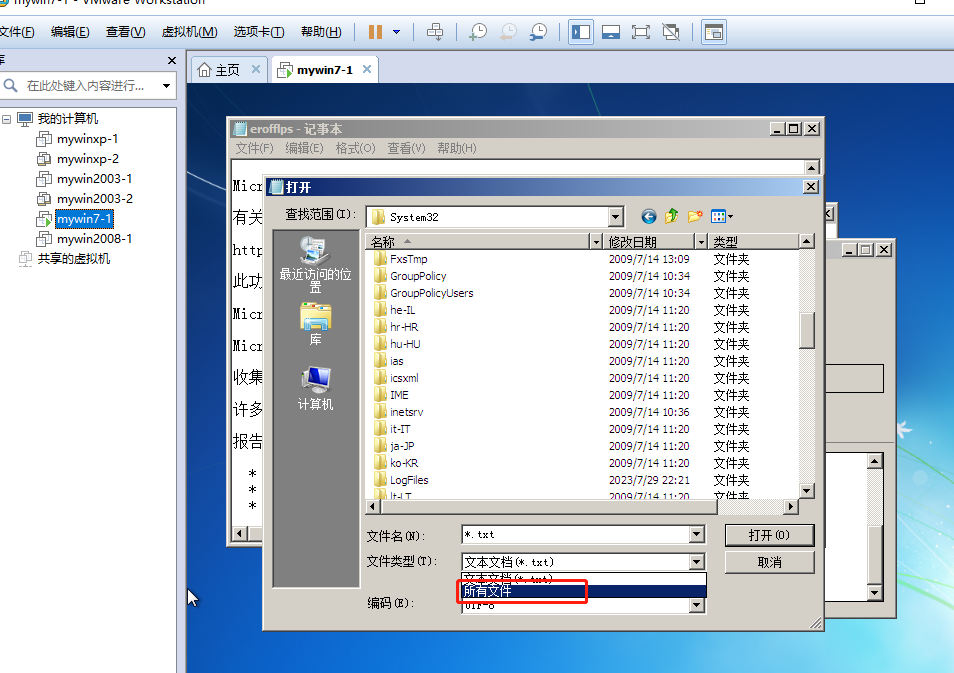This screenshot has height=673, width=954.
Task: Select mywinxp-2 virtual machine
Action: coord(88,159)
